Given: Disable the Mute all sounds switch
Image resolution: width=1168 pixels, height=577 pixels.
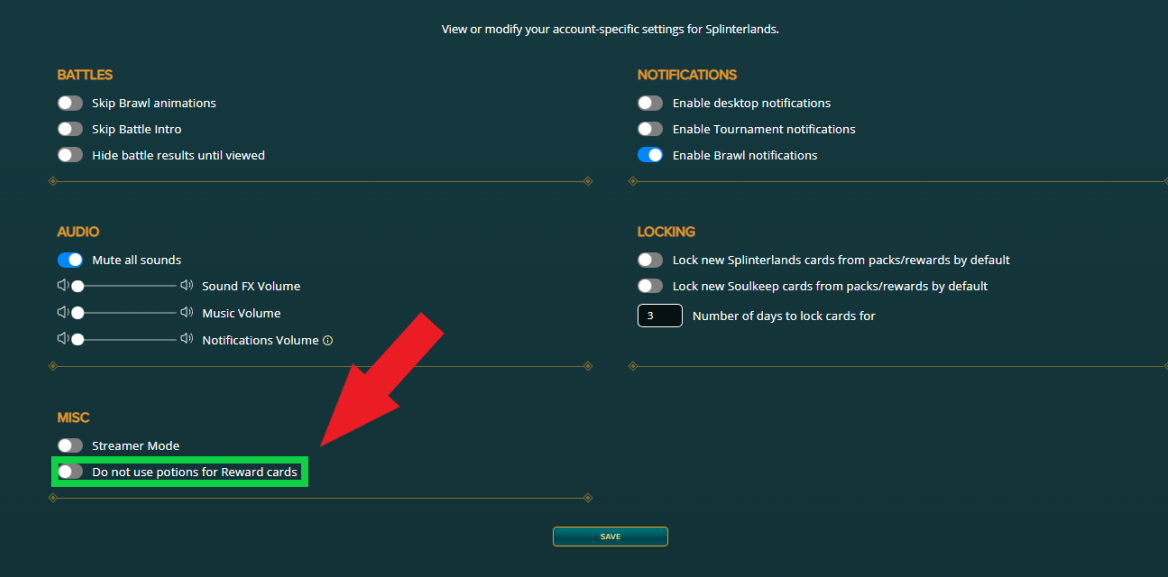Looking at the screenshot, I should tap(70, 260).
